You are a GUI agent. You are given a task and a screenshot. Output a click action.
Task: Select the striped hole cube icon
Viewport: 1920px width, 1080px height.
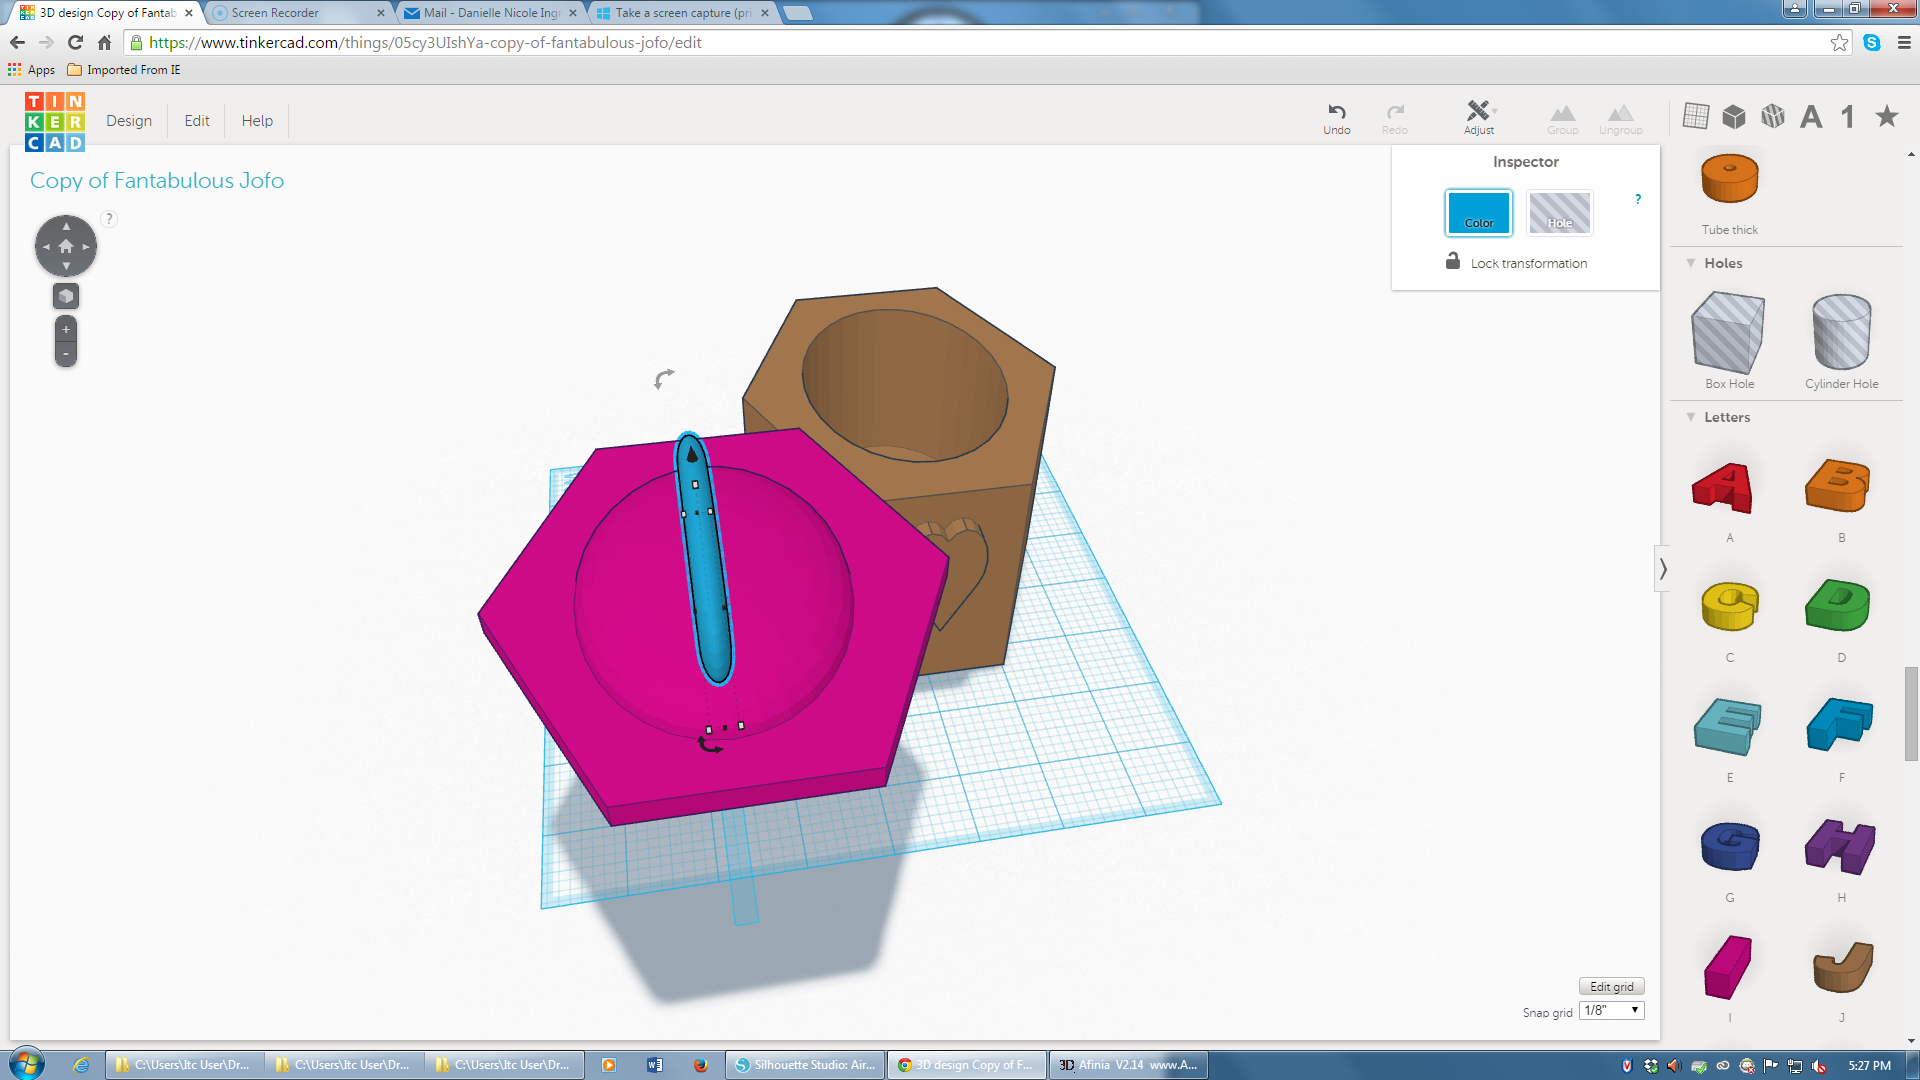1773,116
